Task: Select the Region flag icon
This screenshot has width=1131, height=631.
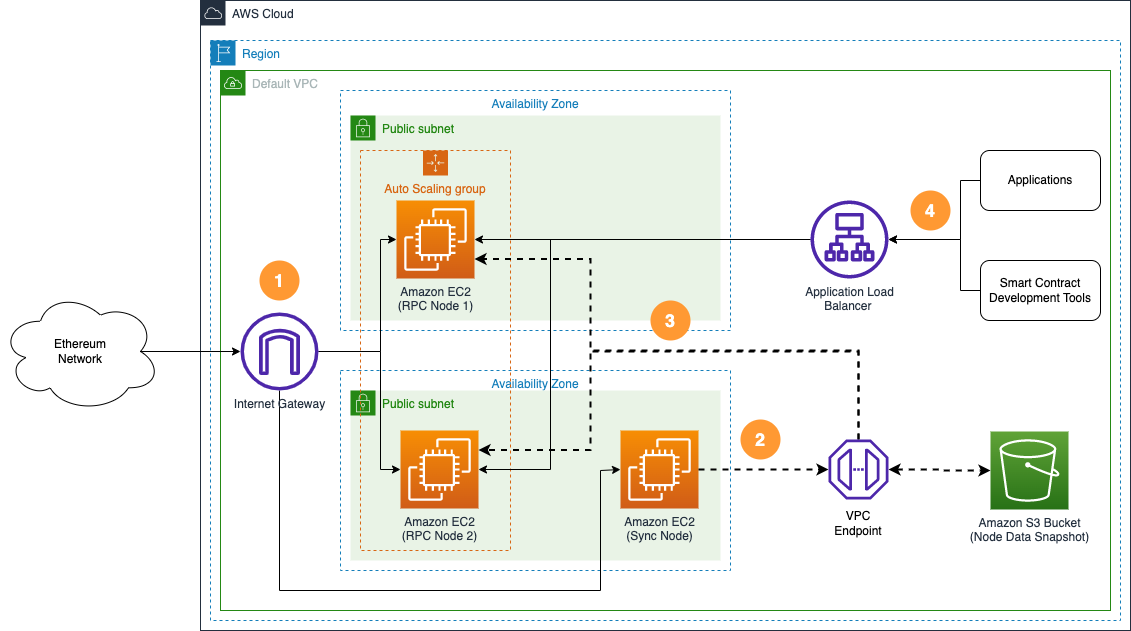Action: (222, 53)
